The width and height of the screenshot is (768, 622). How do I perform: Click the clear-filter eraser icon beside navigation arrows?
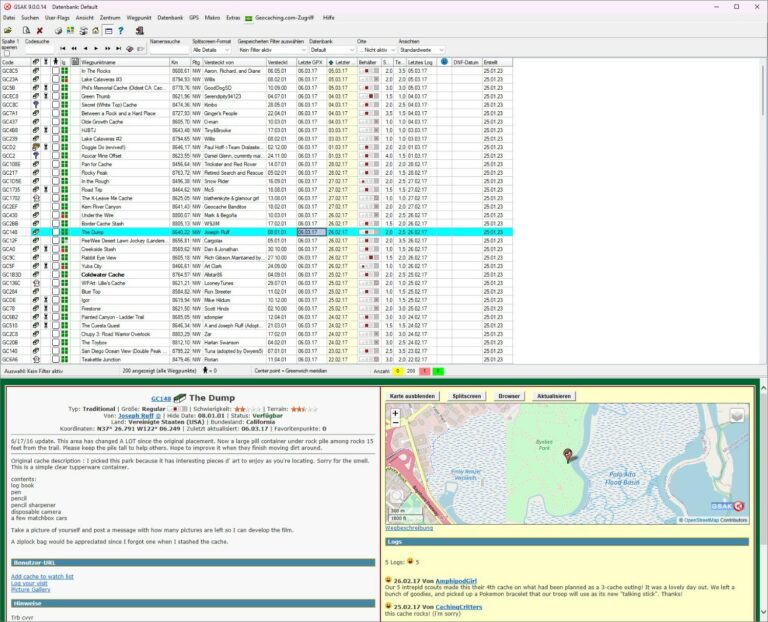point(130,49)
